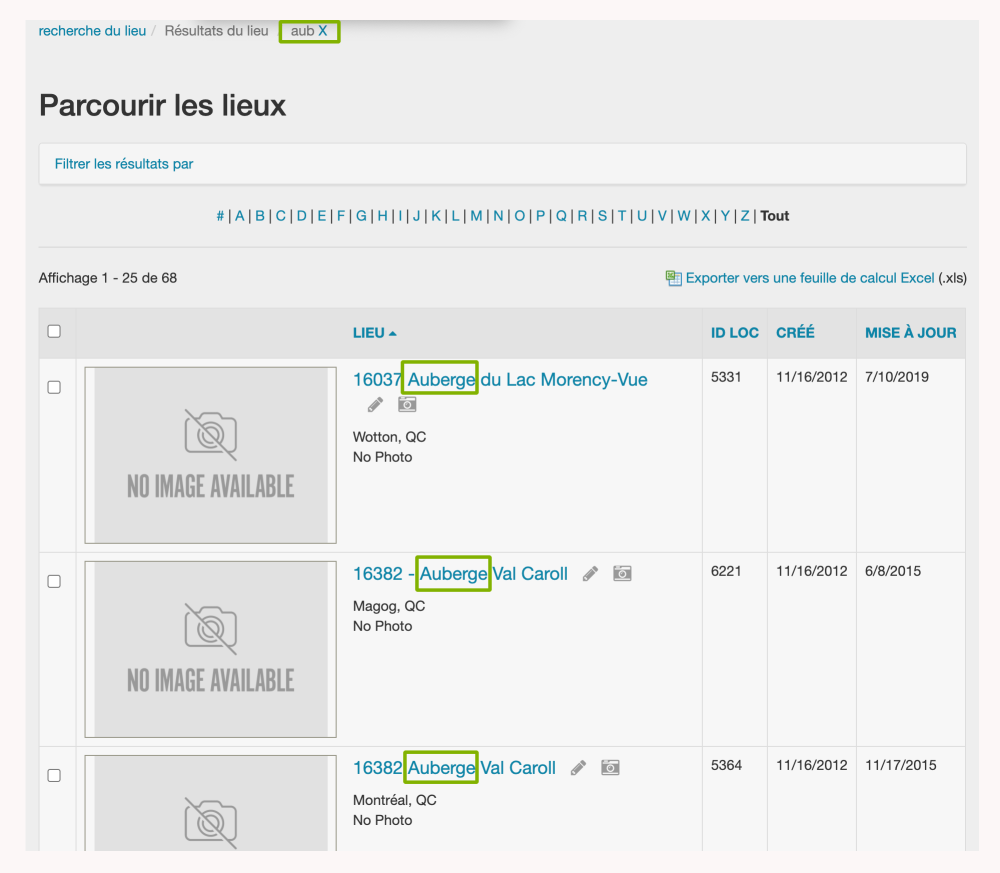Viewport: 1000px width, 873px height.
Task: Check the box for Auberge du Lac Morency-Vue
Action: [x=54, y=387]
